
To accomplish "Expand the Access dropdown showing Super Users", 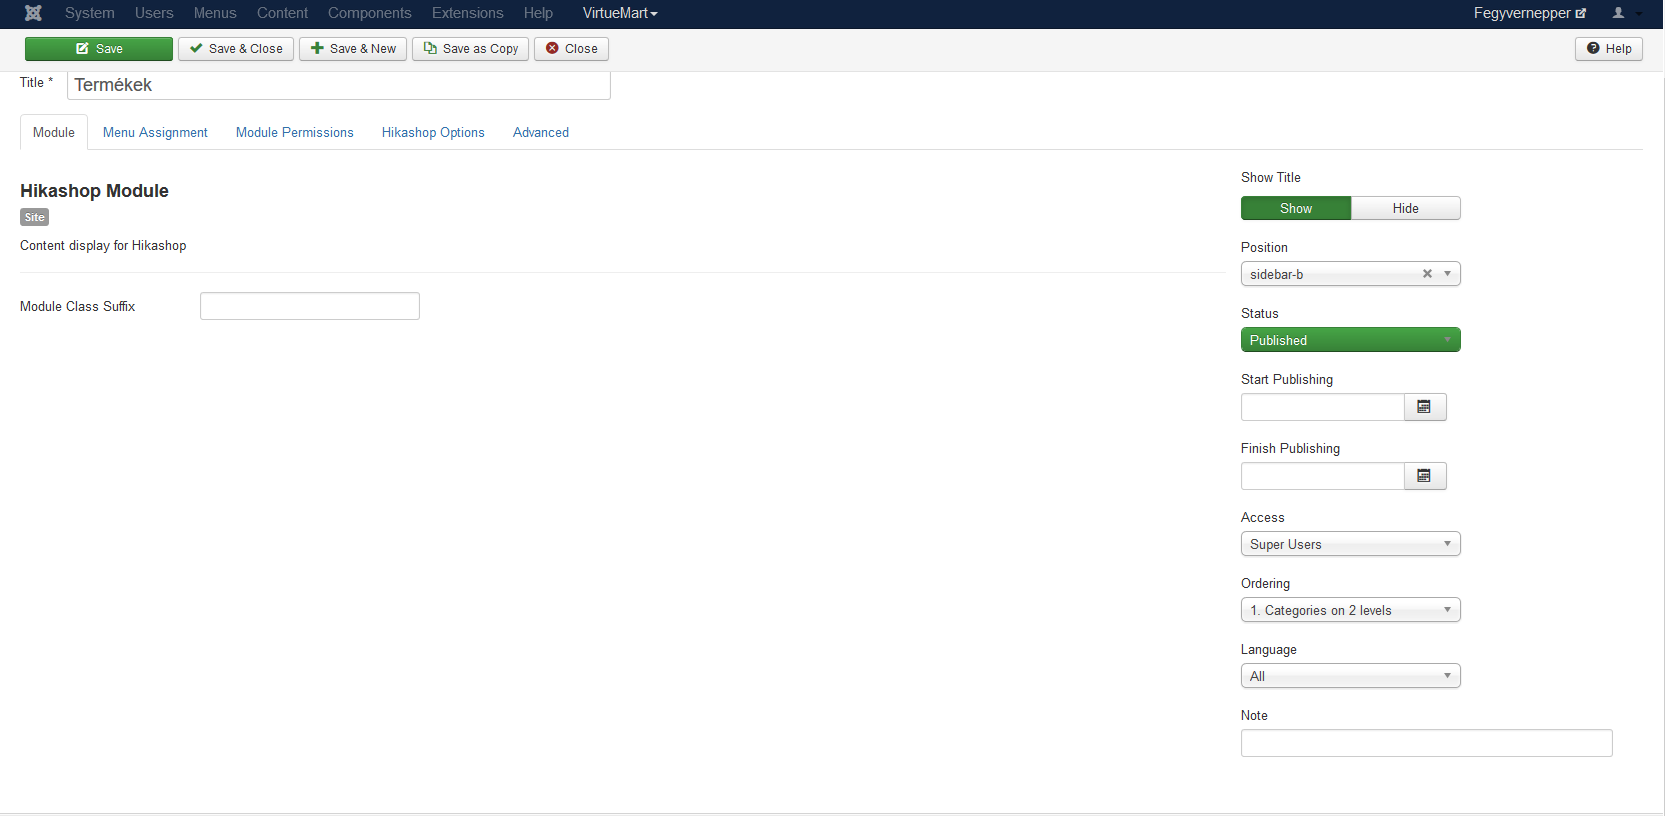I will click(x=1351, y=544).
